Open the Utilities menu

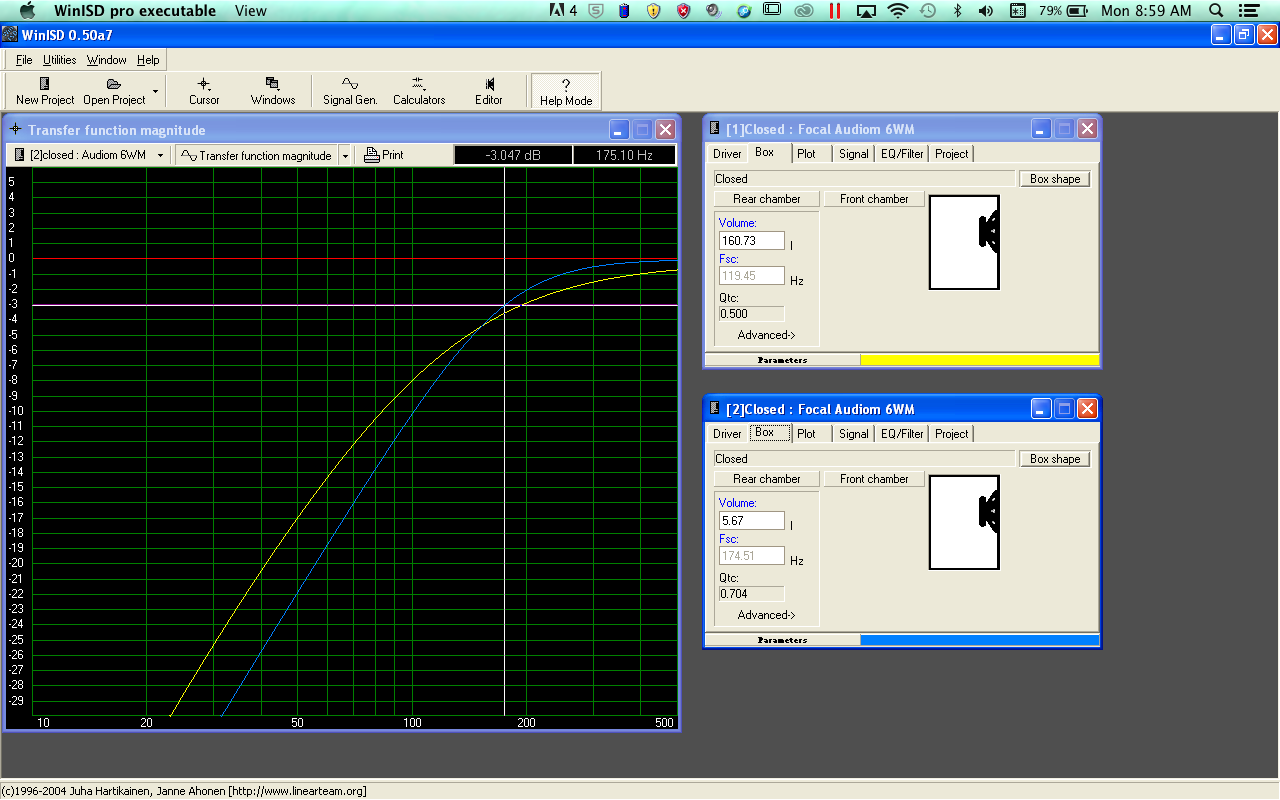tap(60, 60)
